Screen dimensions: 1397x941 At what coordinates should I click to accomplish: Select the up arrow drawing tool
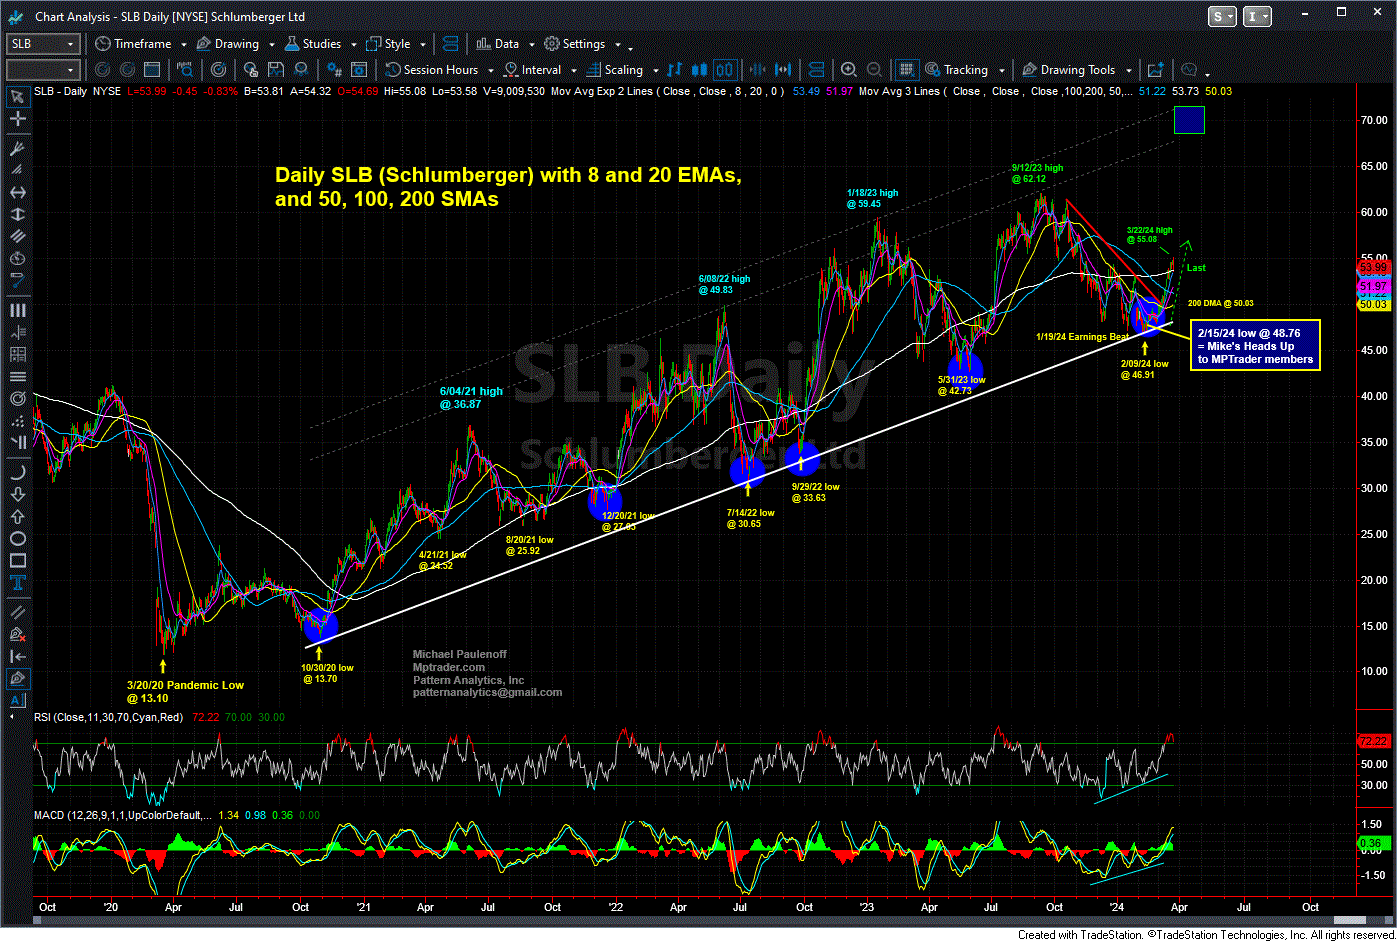coord(18,519)
